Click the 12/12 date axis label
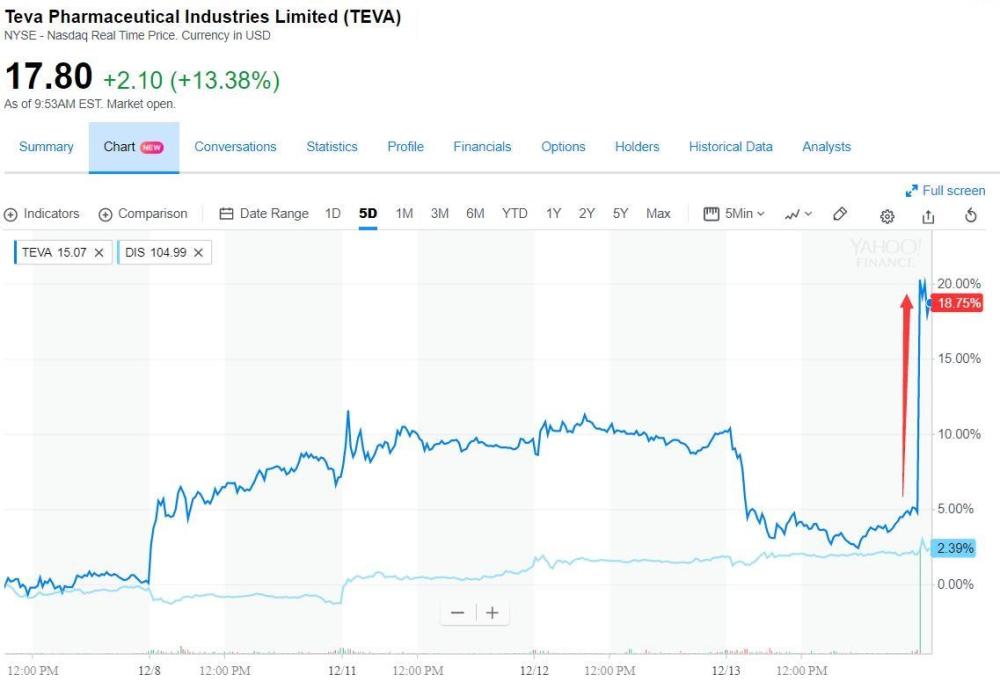The height and width of the screenshot is (682, 1000). click(534, 671)
